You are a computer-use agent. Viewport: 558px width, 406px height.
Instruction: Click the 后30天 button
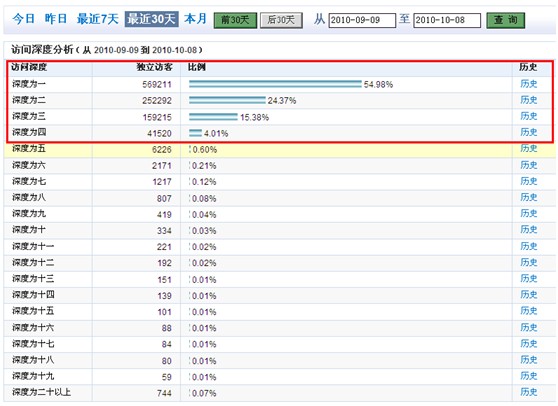tap(281, 20)
